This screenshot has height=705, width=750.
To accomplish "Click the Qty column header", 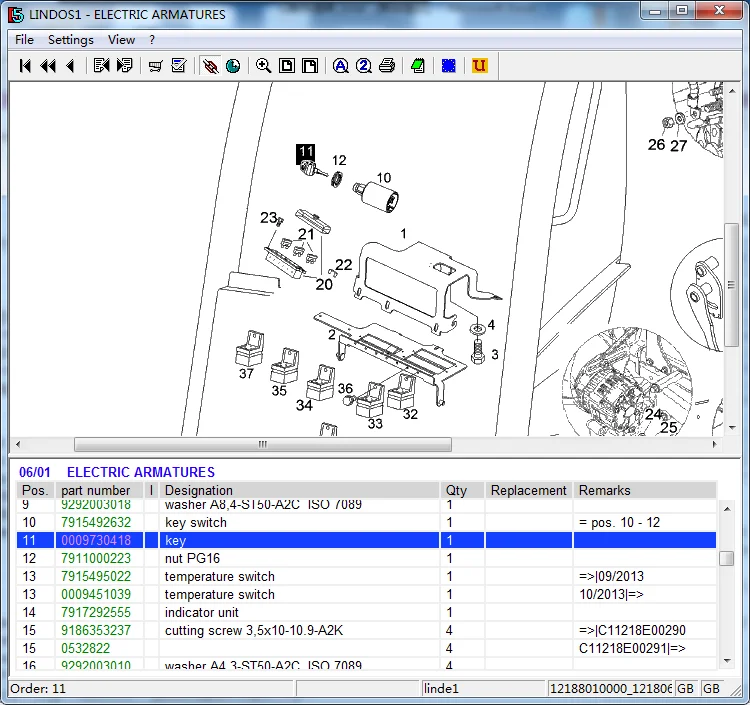I will tap(462, 490).
